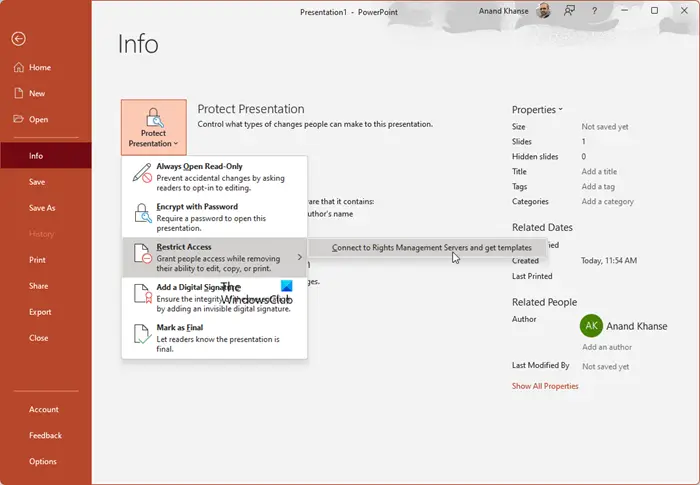Click the Add an author field

click(x=607, y=347)
